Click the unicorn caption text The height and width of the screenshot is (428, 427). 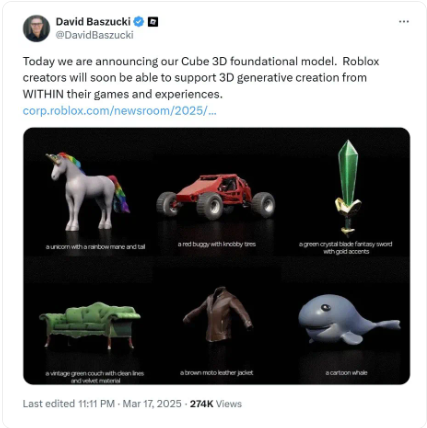pos(95,247)
